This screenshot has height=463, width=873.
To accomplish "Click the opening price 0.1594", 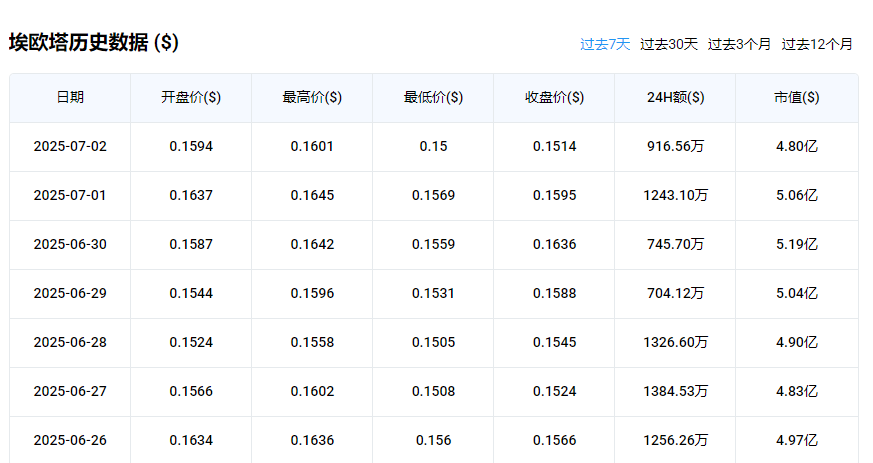I will [191, 146].
